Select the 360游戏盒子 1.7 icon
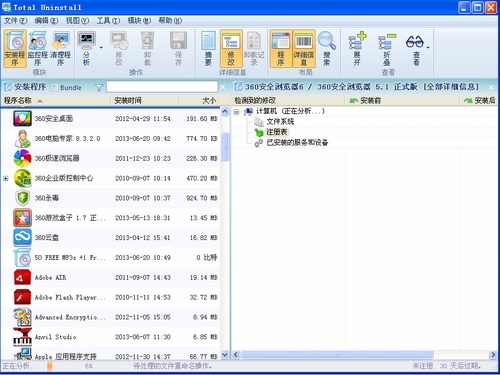This screenshot has height=375, width=500. click(x=22, y=218)
